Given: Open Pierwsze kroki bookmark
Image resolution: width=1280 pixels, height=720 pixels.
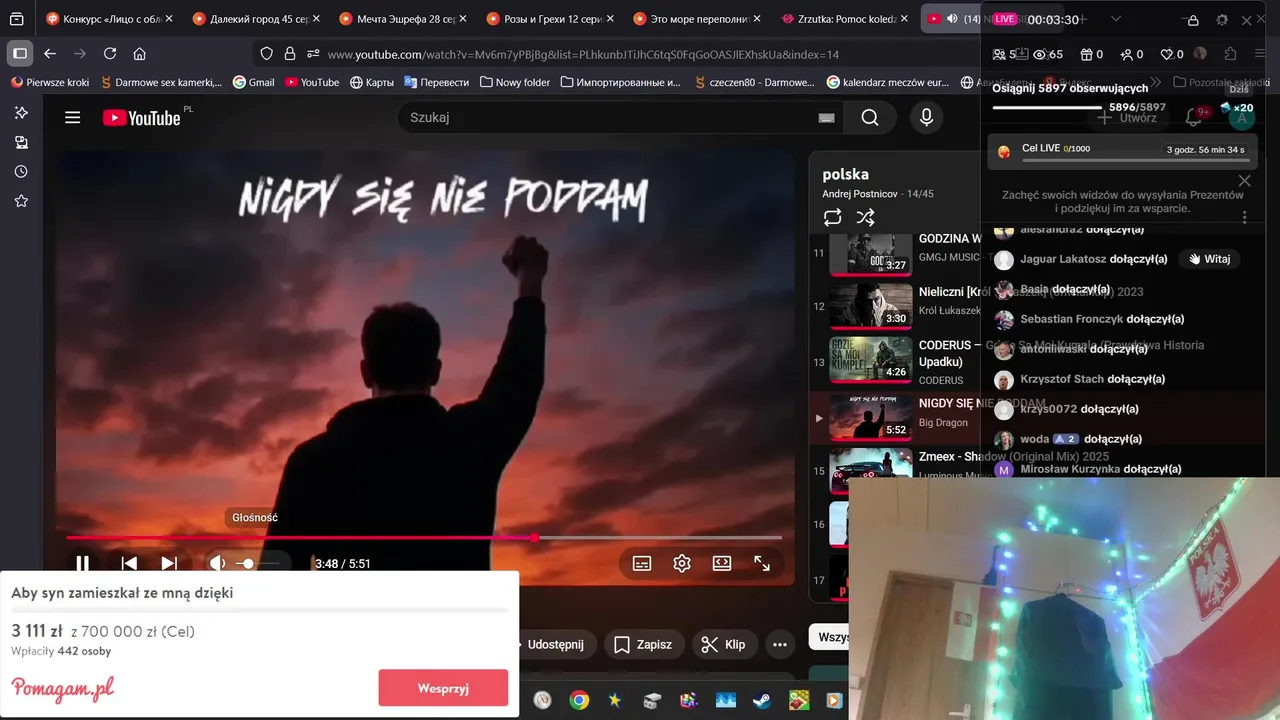Looking at the screenshot, I should click(x=50, y=82).
